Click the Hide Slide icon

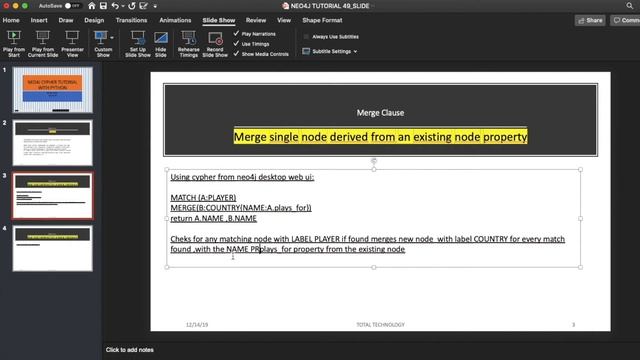pyautogui.click(x=160, y=38)
